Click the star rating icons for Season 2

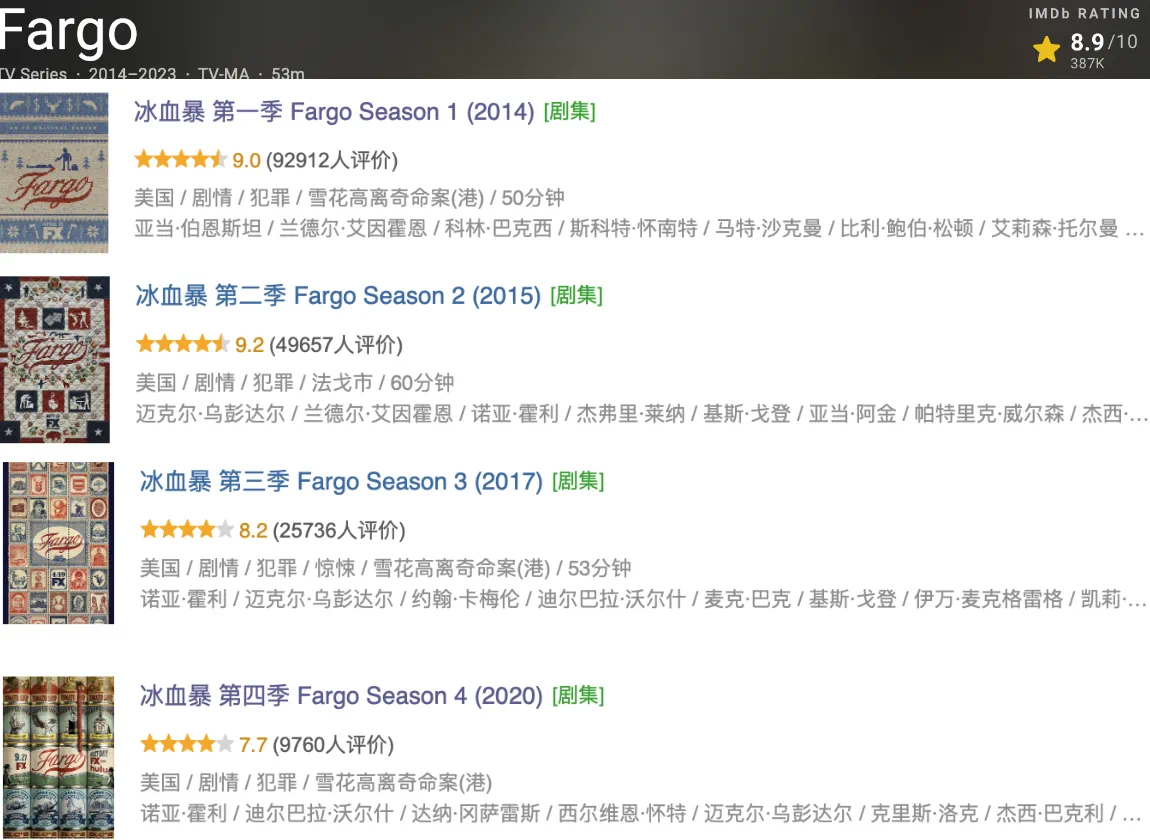183,343
